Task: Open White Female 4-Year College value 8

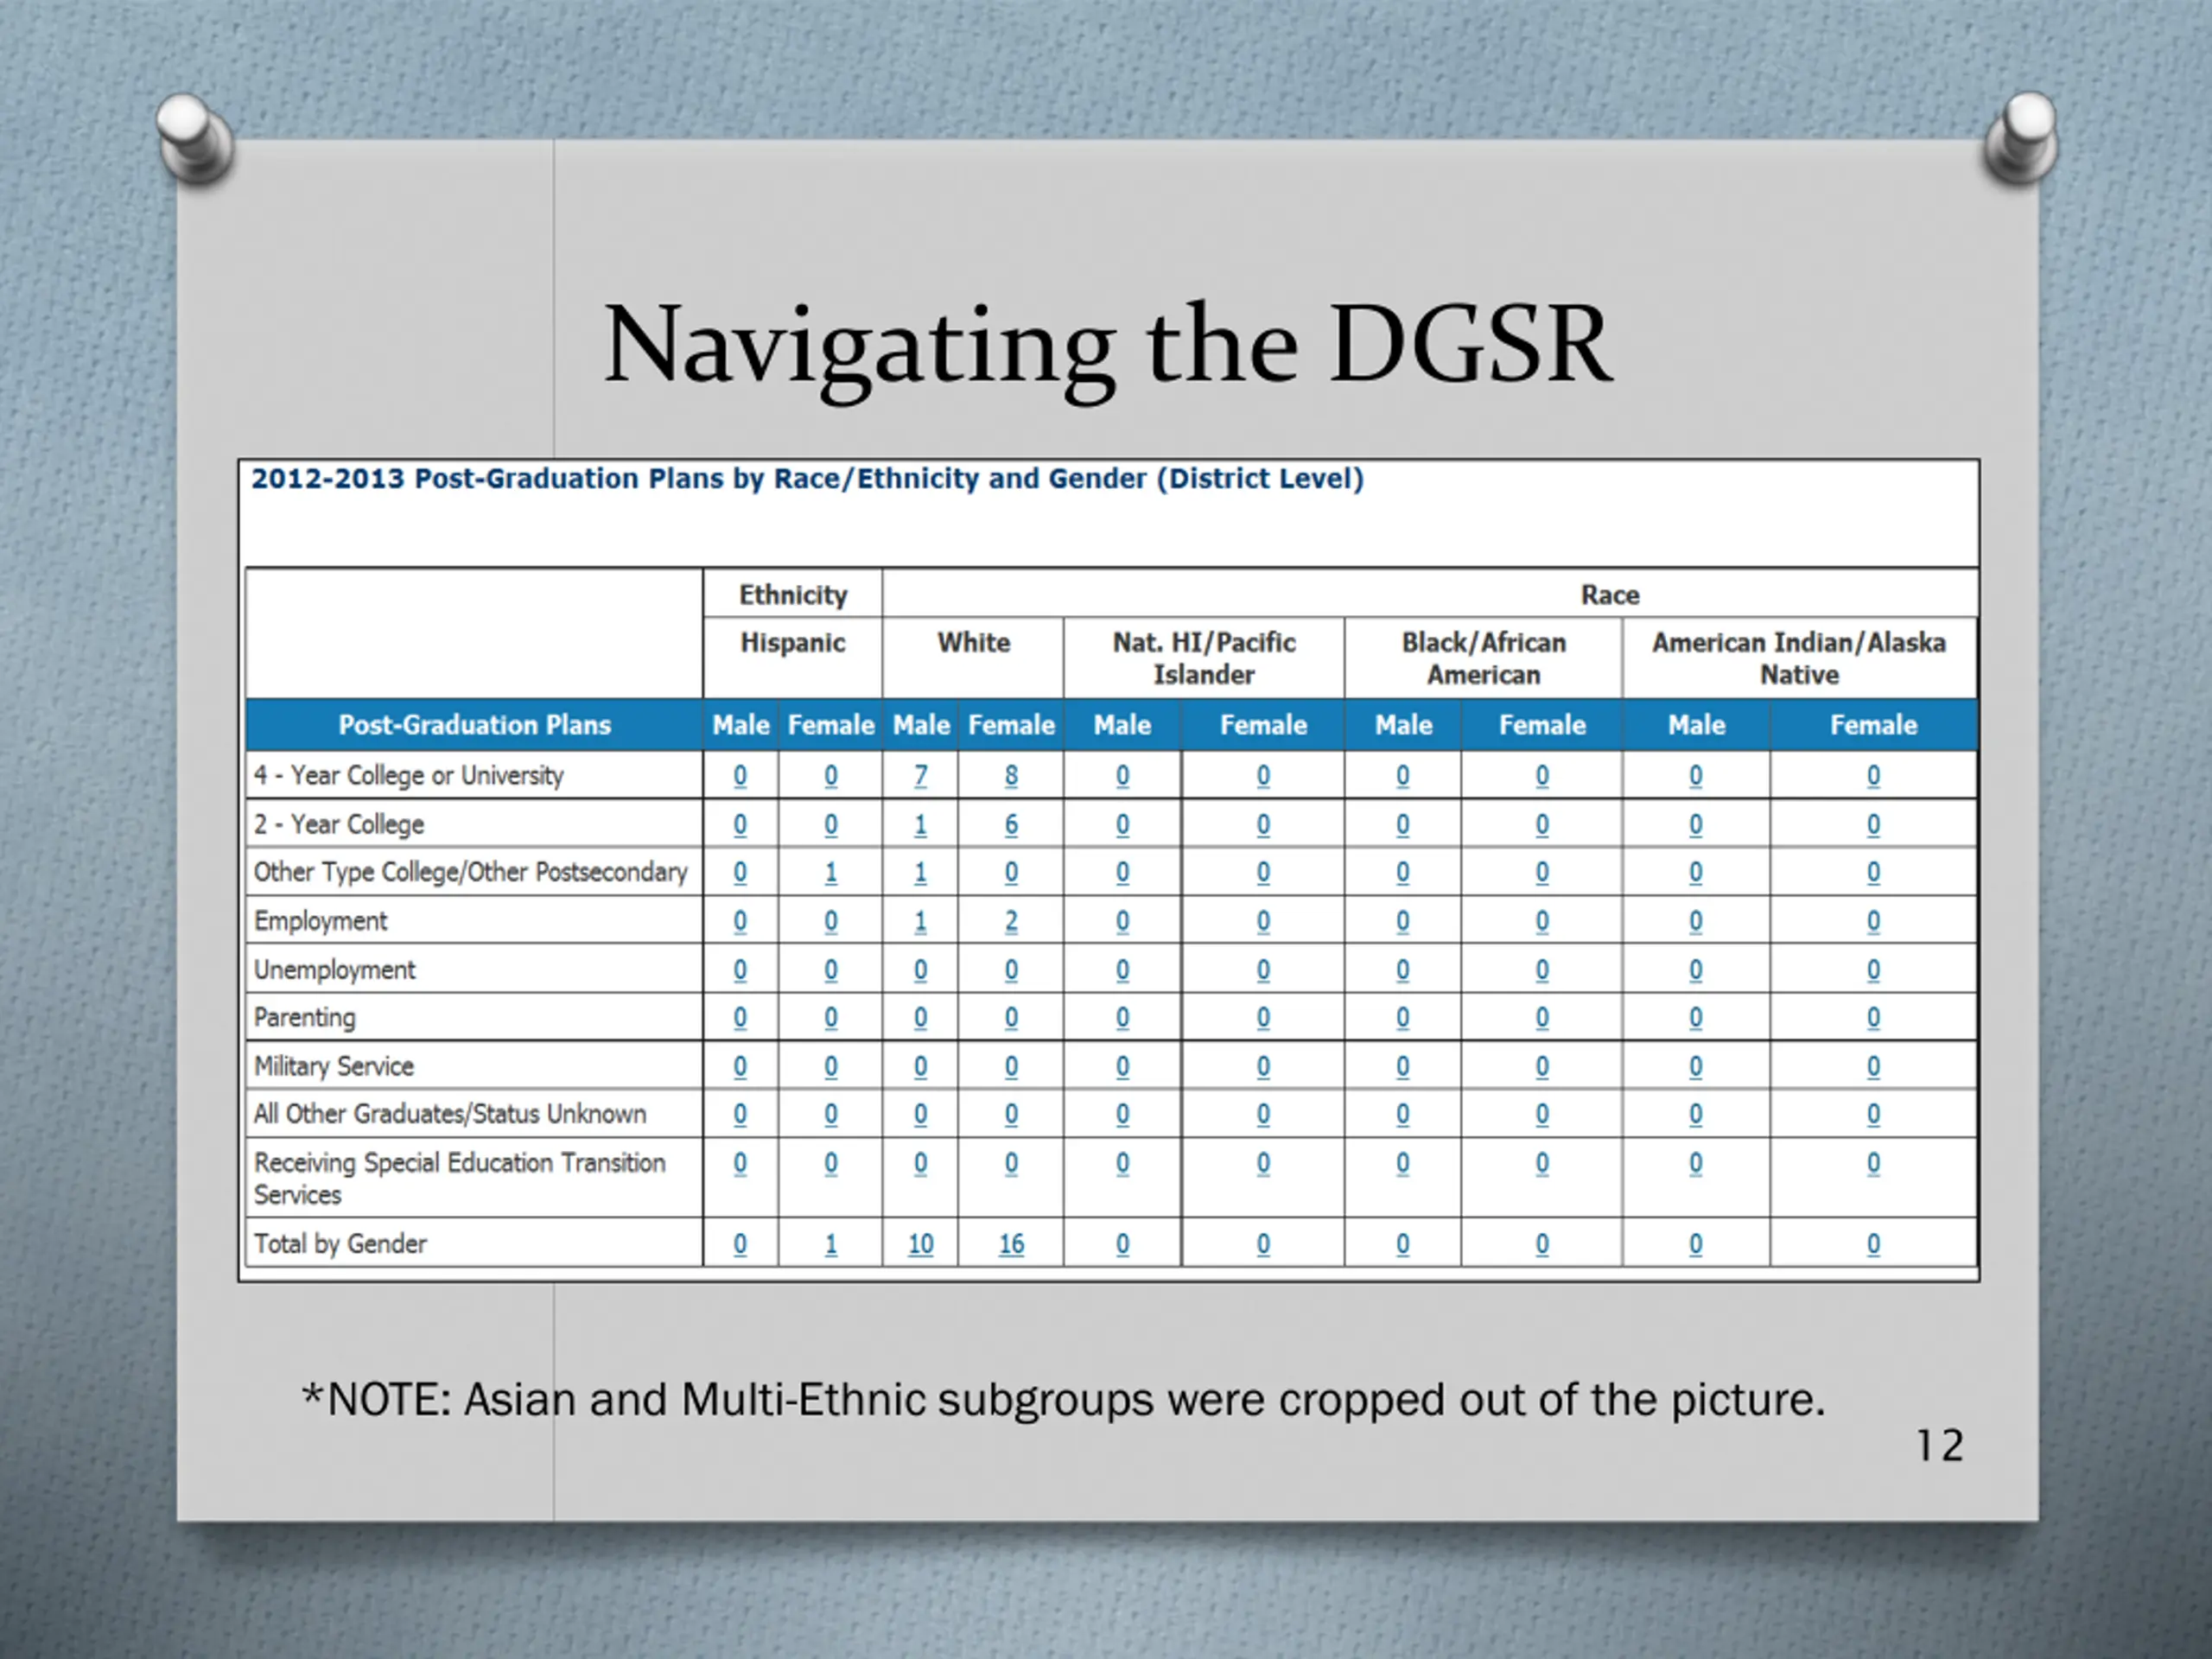Action: (1011, 776)
